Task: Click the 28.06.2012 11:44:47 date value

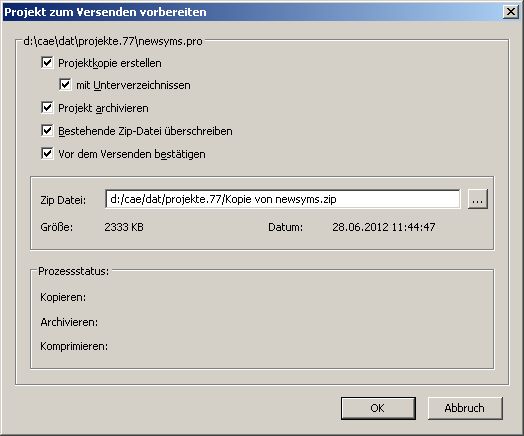Action: point(384,227)
